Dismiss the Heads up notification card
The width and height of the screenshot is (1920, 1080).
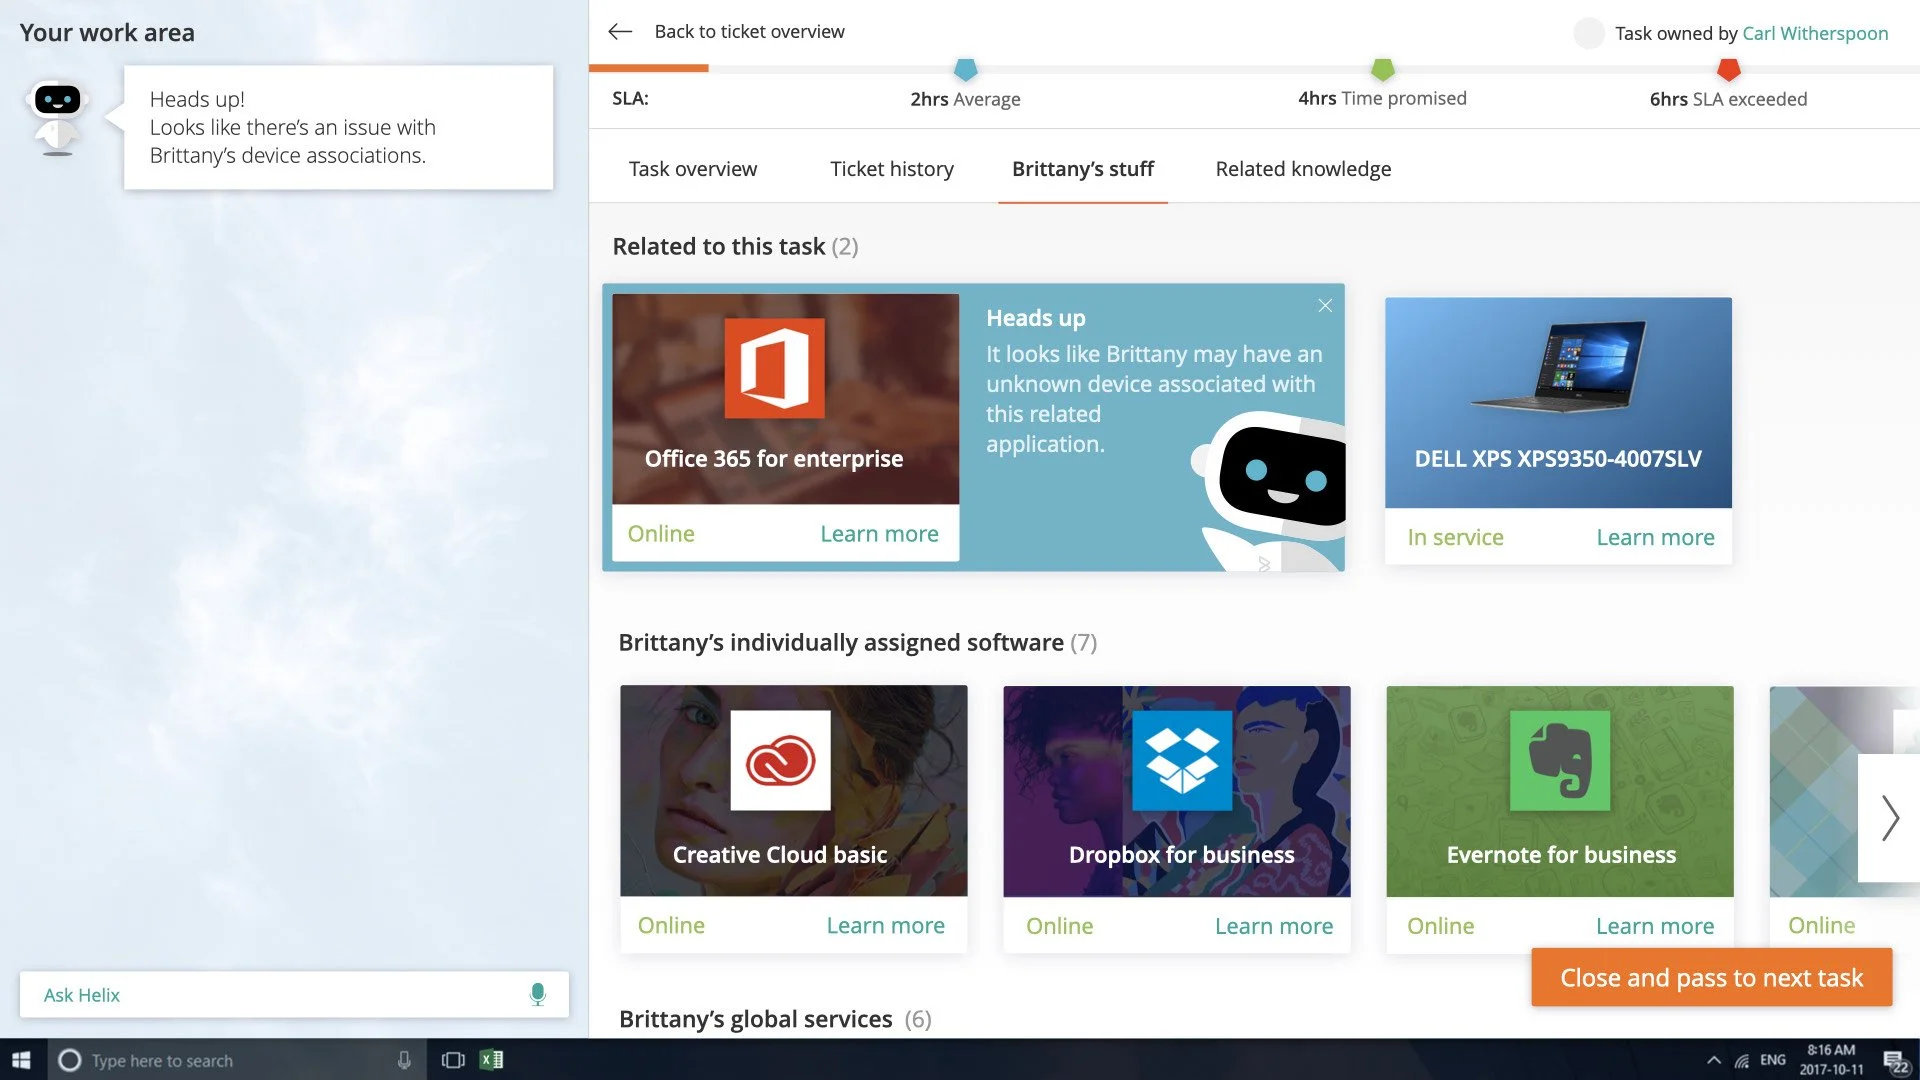(1325, 306)
